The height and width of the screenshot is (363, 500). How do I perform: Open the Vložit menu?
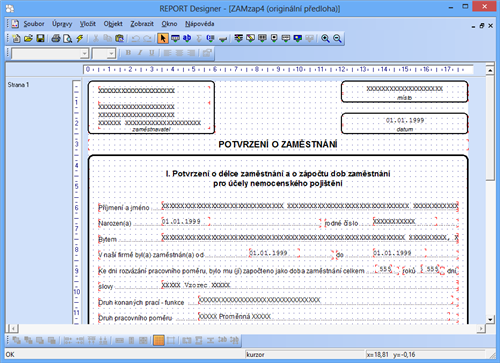click(88, 24)
